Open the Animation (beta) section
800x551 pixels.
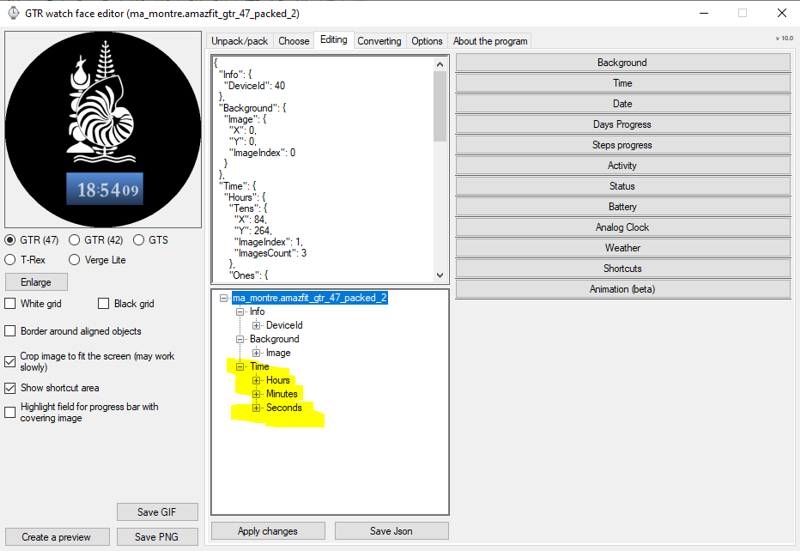(x=622, y=289)
